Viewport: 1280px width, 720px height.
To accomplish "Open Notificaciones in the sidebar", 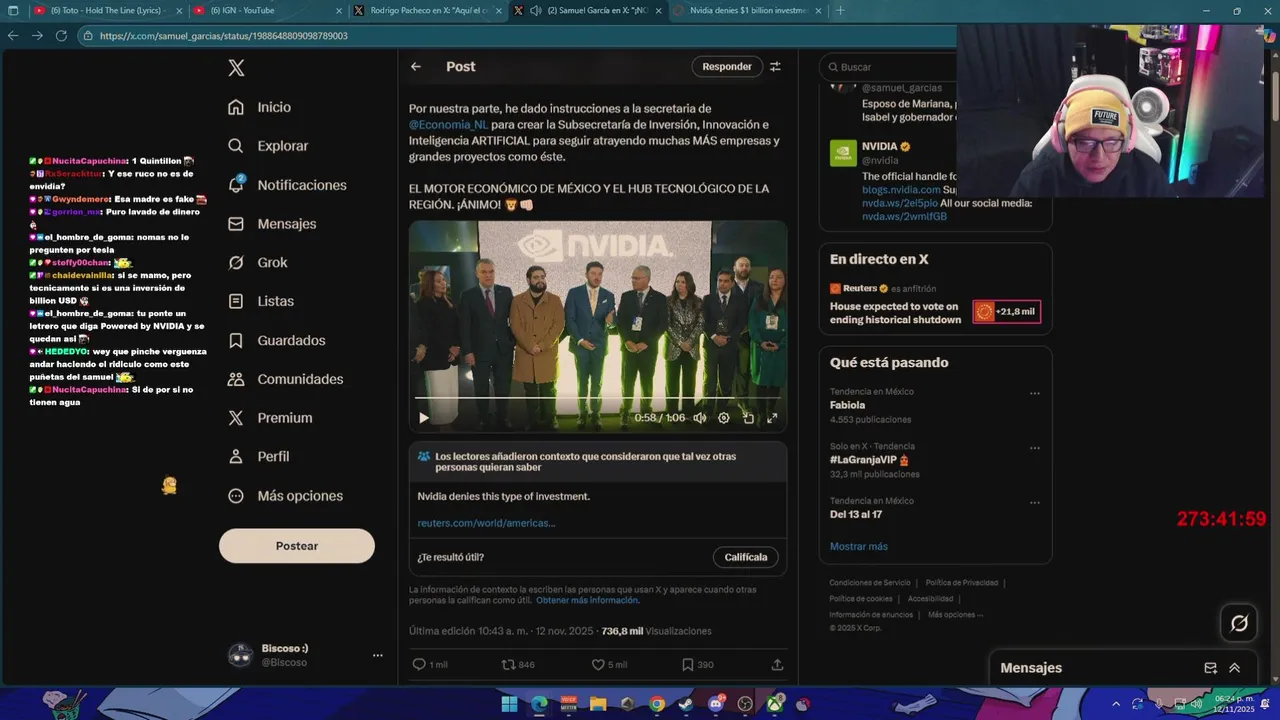I will 287,185.
